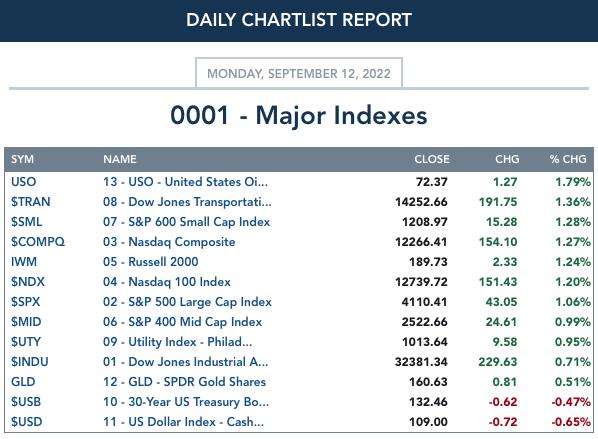Select the $COMPQ symbol
Screen dimensions: 598x439
pyautogui.click(x=38, y=241)
